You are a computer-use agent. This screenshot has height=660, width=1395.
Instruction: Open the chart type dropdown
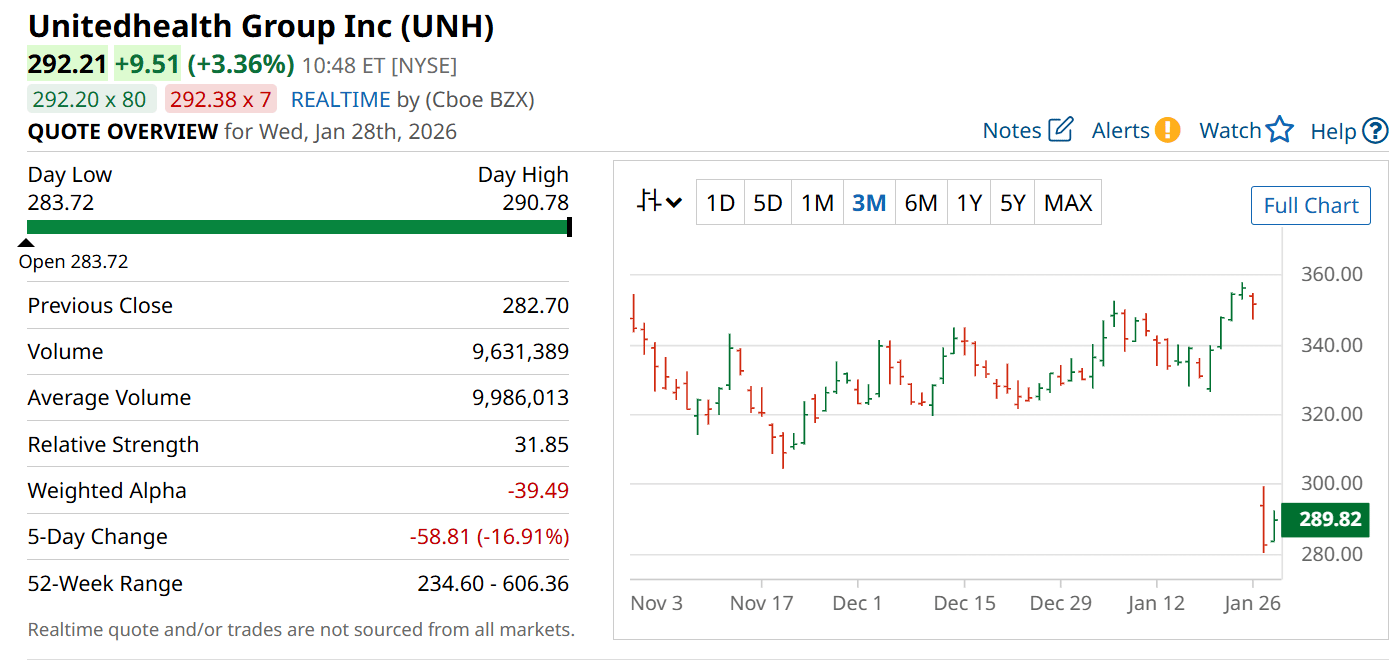(x=660, y=203)
